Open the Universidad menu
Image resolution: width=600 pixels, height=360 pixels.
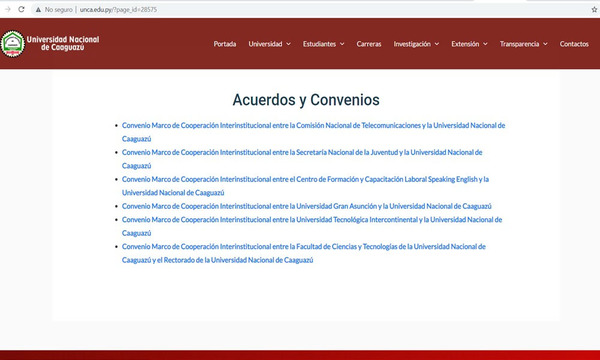(265, 44)
